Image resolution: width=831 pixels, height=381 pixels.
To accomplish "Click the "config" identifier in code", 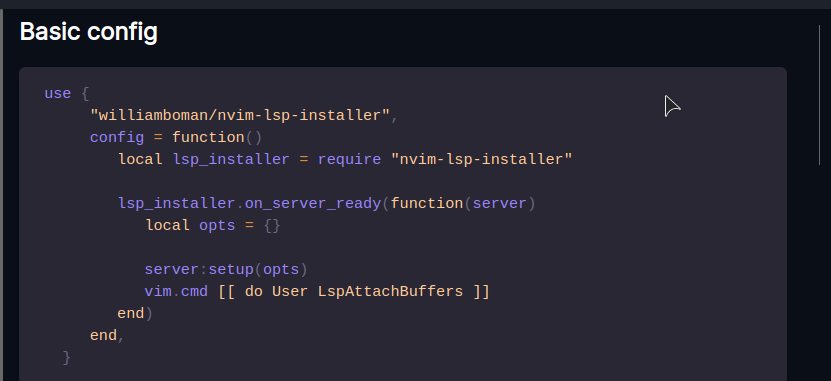I will tap(117, 138).
